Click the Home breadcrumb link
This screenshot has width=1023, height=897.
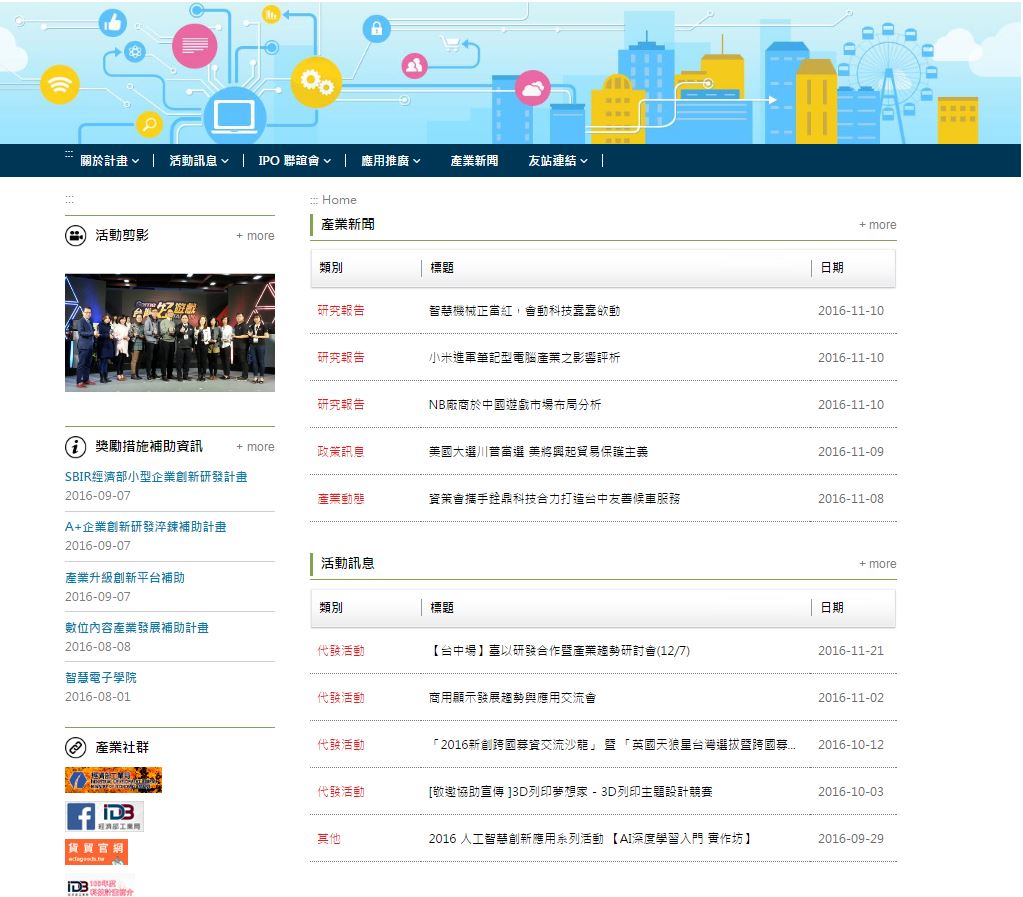click(339, 200)
